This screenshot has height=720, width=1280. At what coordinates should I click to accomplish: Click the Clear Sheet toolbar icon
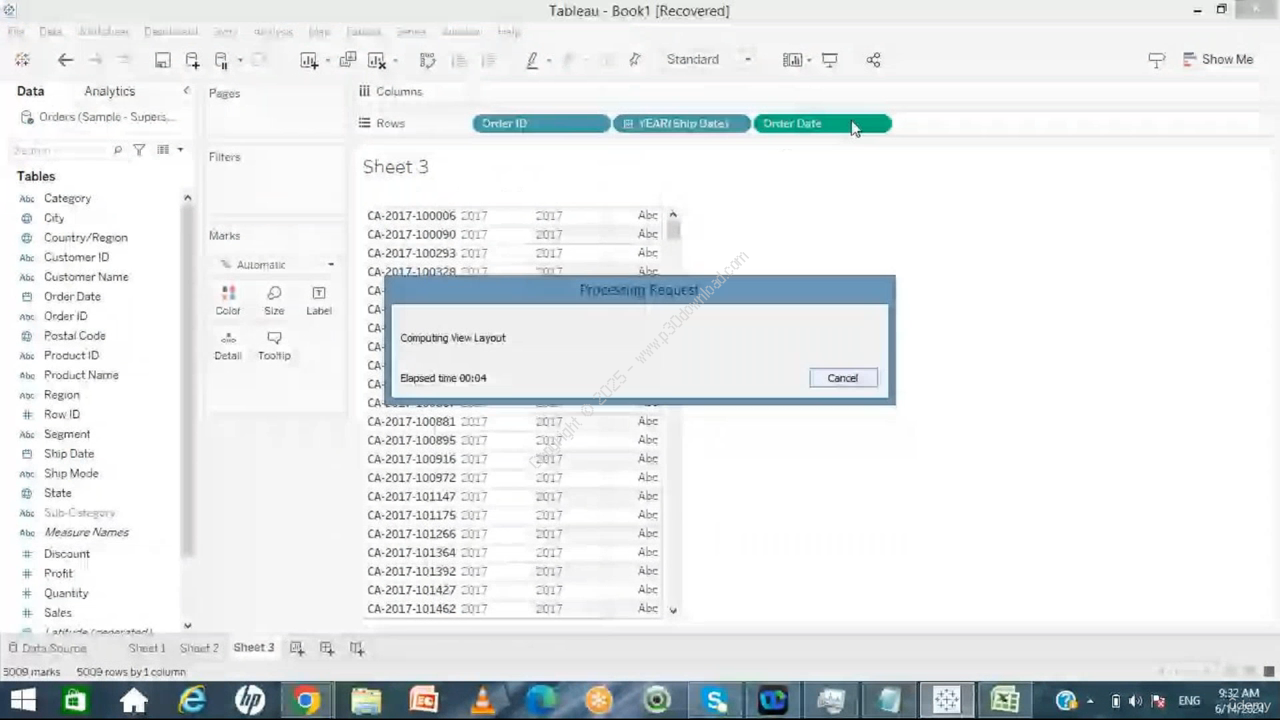(x=377, y=60)
